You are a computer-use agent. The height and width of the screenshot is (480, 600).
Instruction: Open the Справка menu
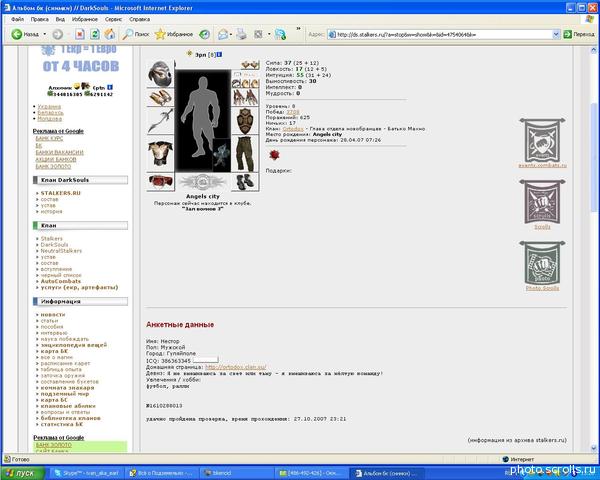point(139,19)
